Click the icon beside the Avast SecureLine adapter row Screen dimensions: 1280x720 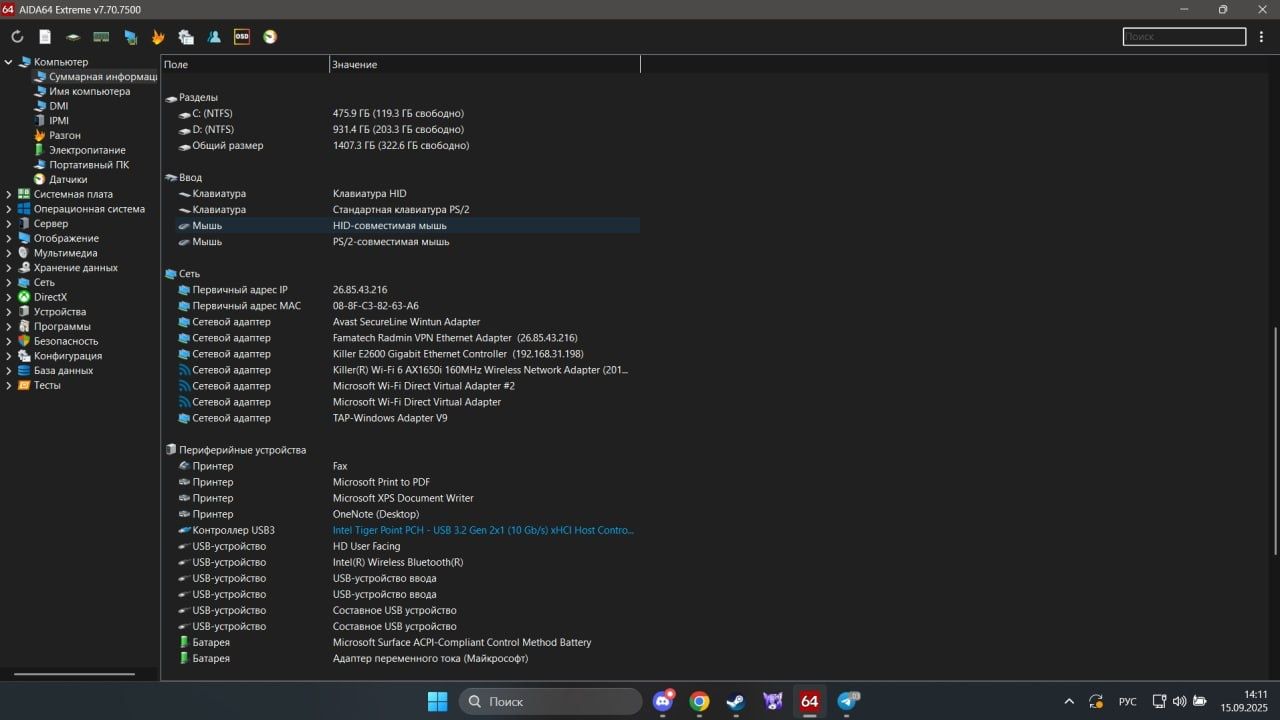pos(184,322)
